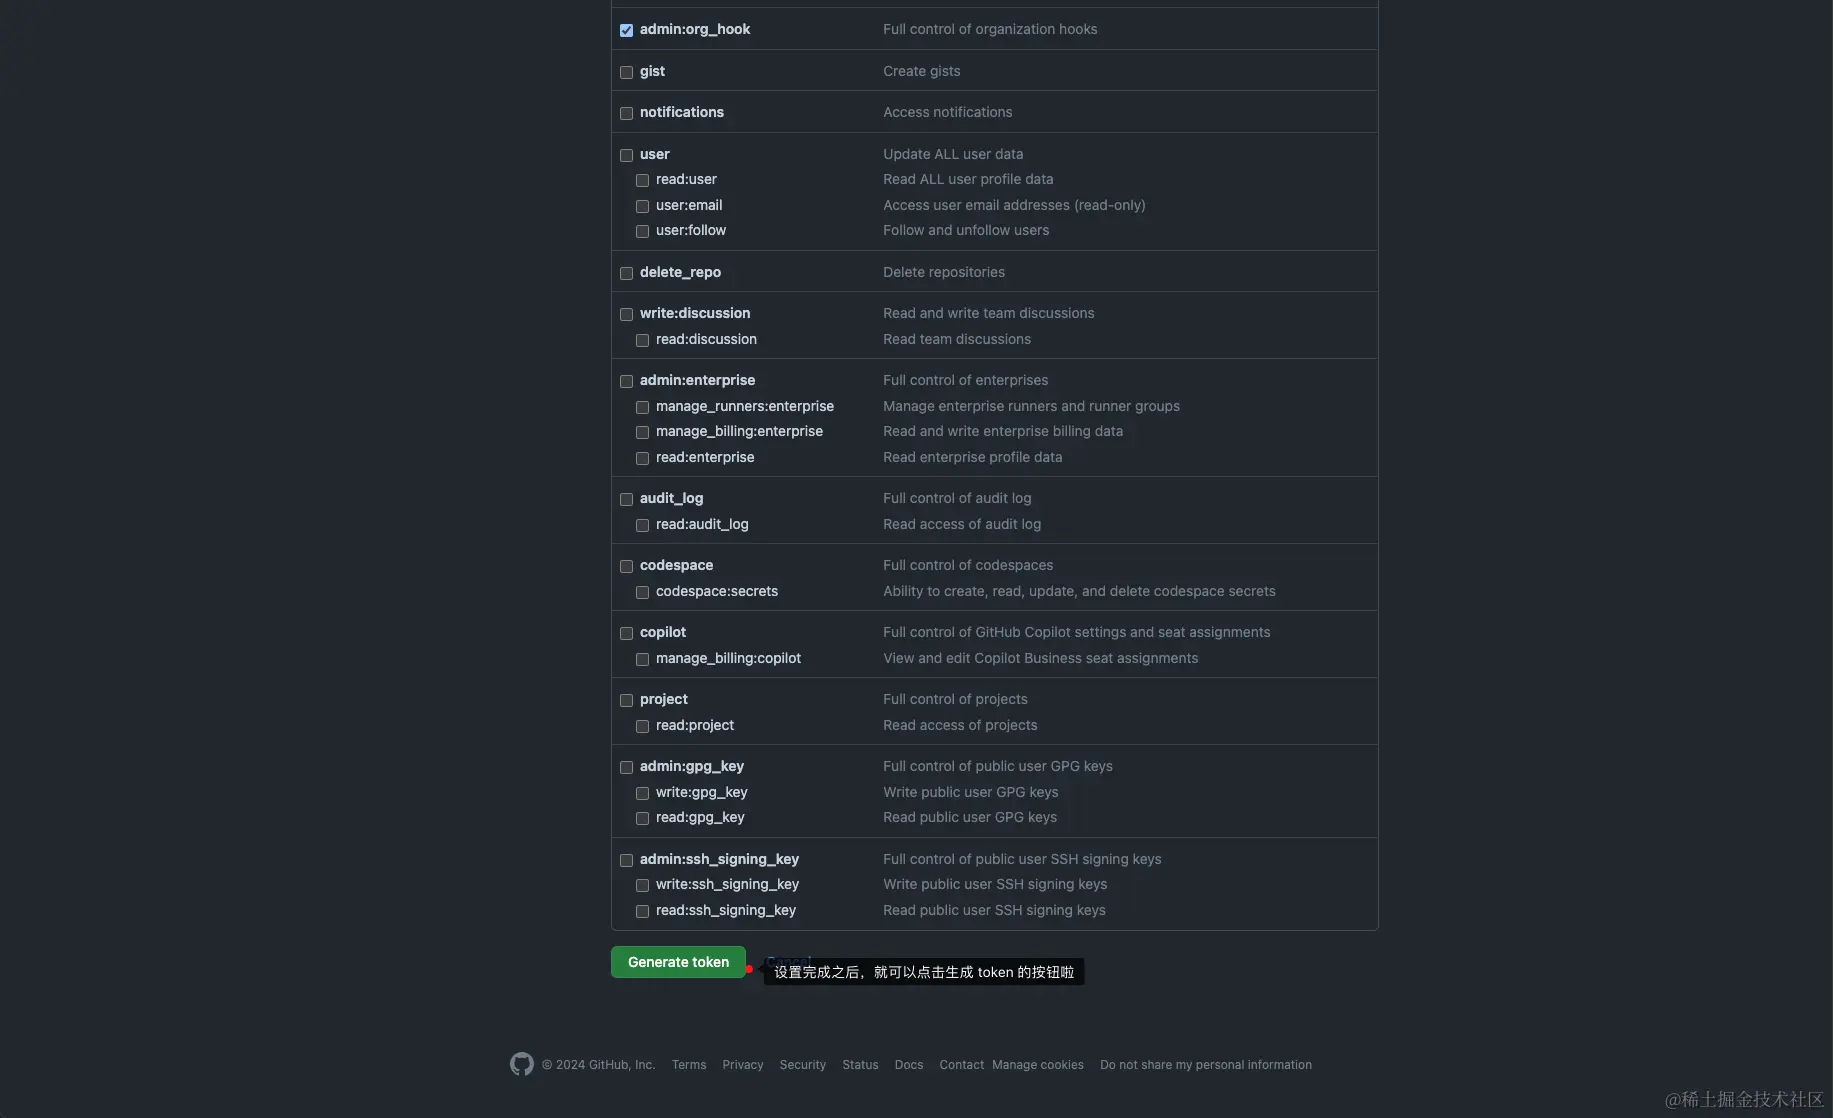Check admin:enterprise scope
Viewport: 1833px width, 1118px height.
[x=626, y=381]
